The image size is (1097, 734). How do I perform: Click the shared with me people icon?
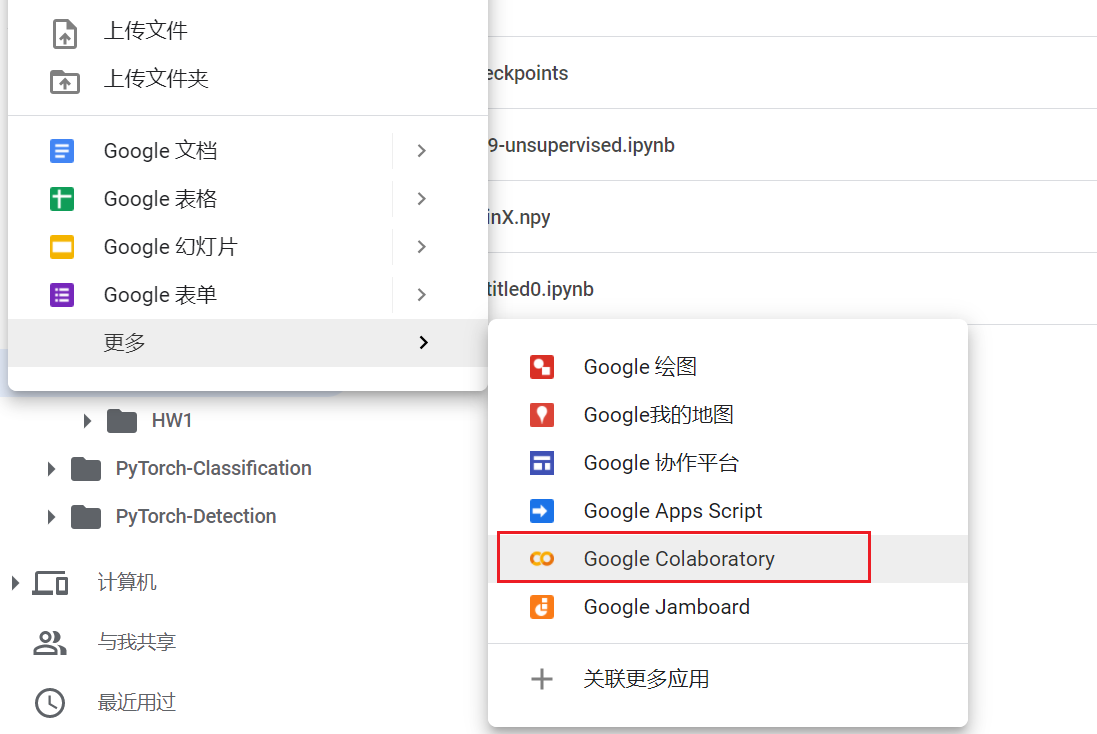50,642
